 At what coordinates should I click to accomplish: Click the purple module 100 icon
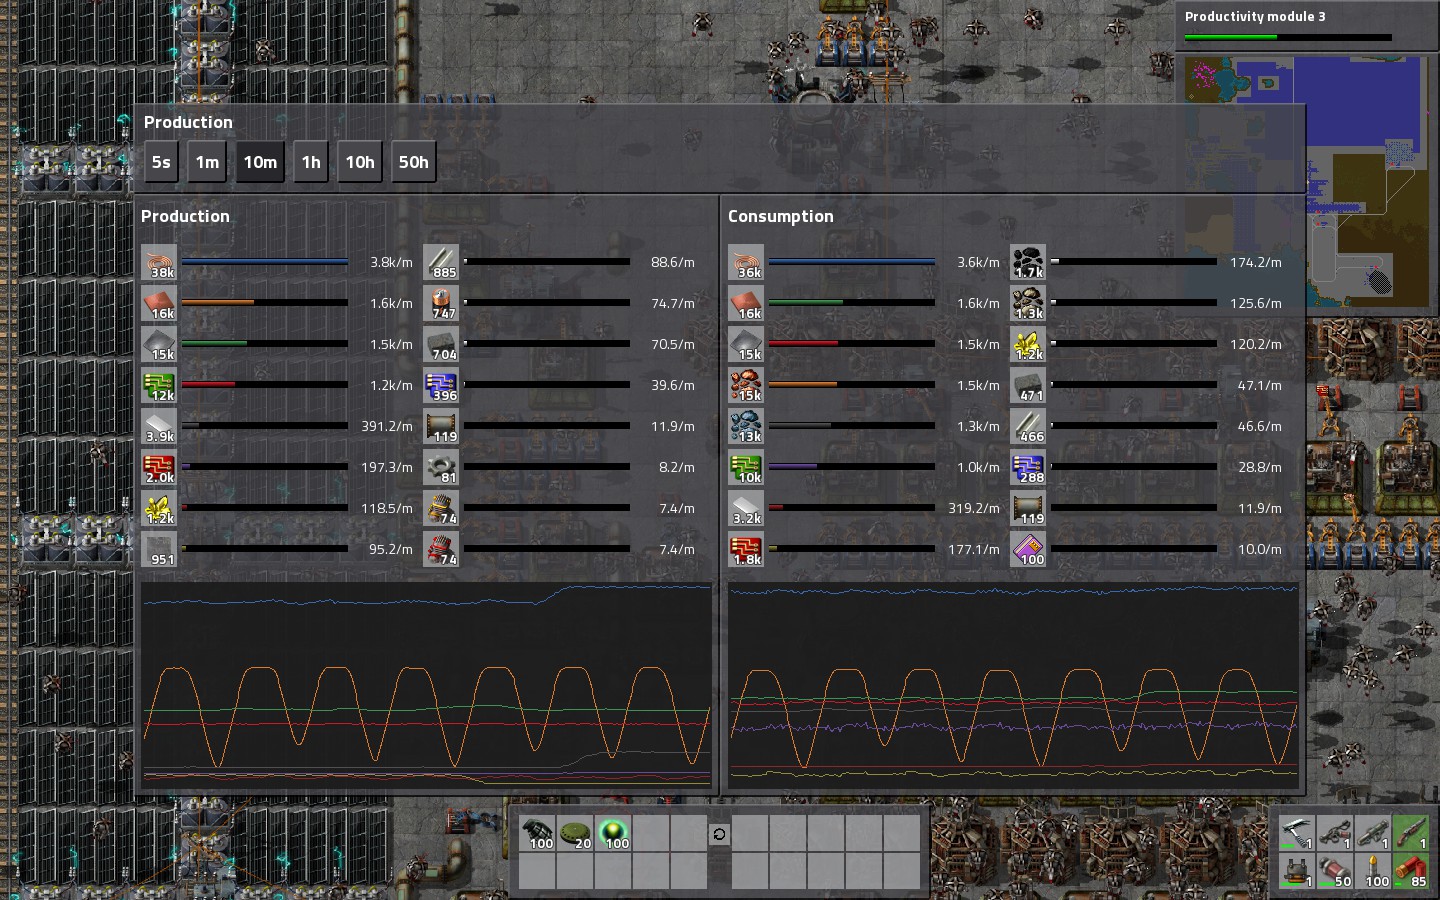1028,549
